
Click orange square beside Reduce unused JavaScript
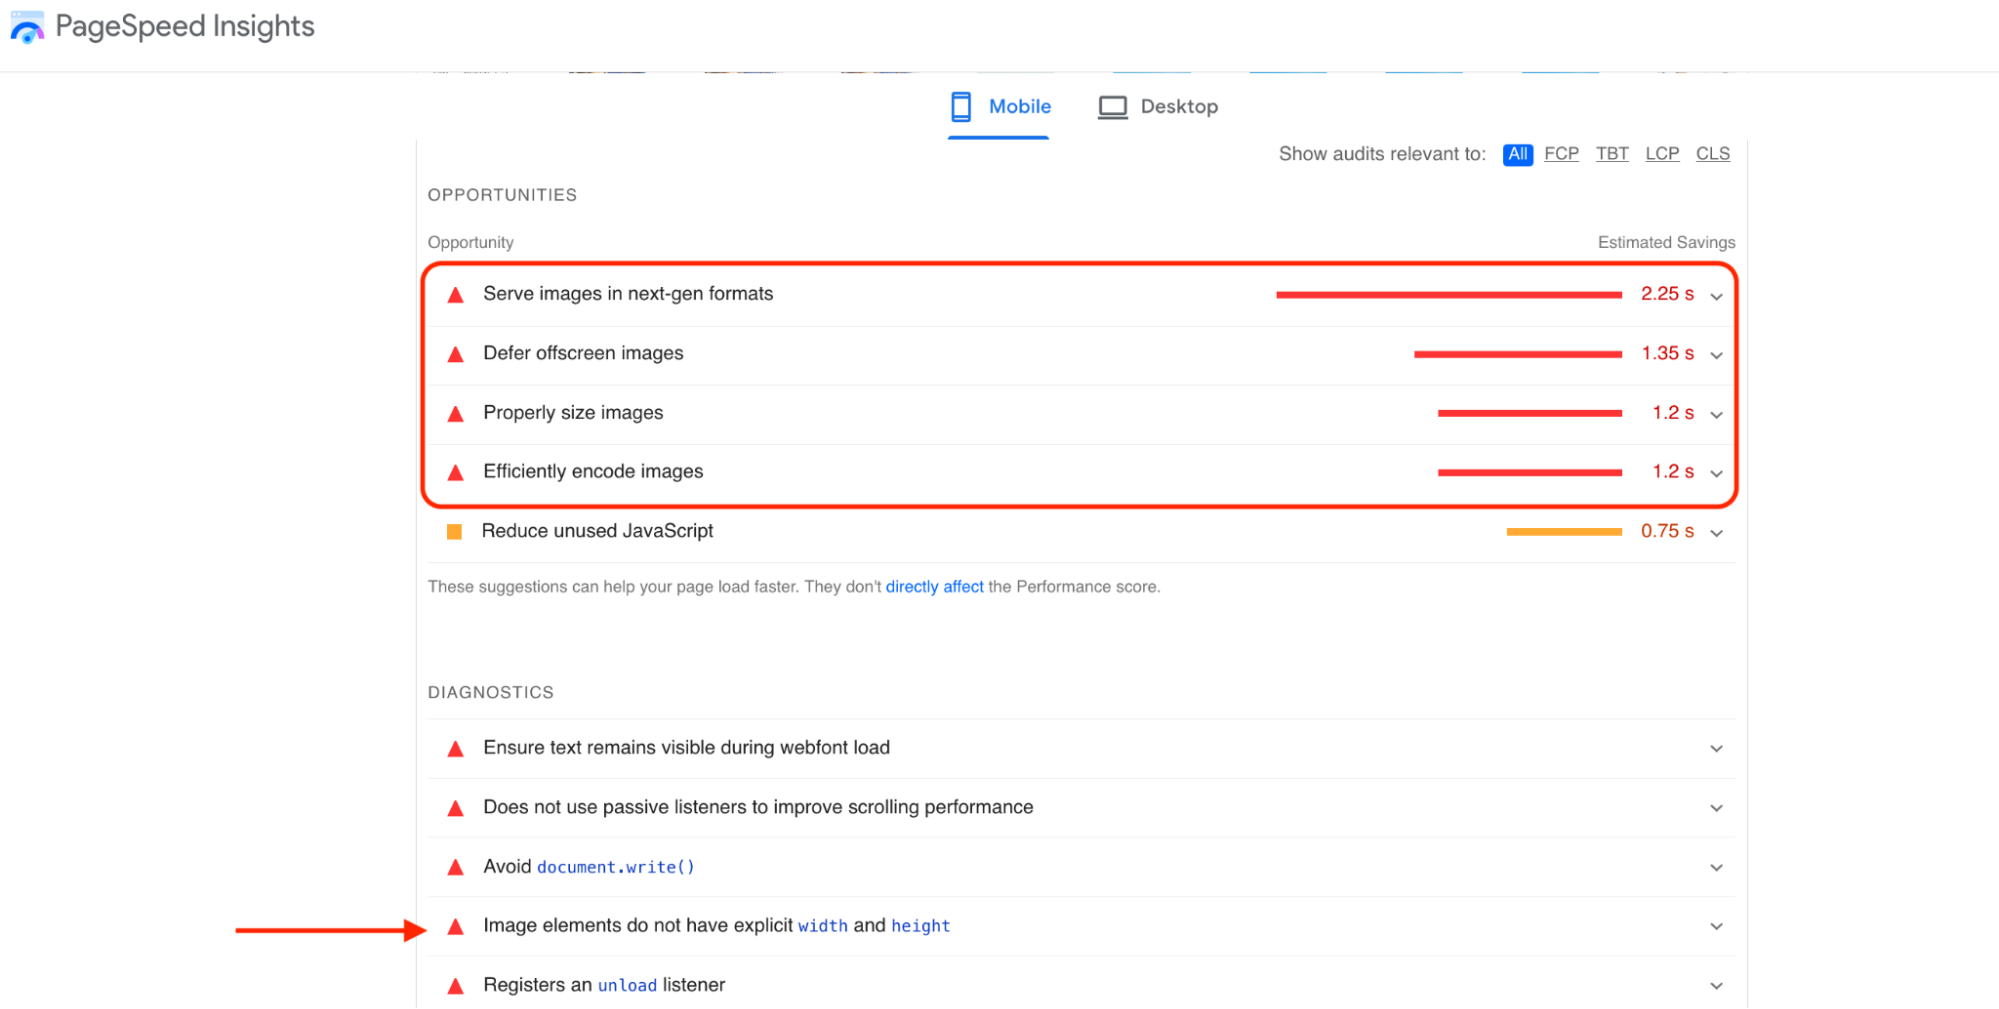[x=454, y=531]
